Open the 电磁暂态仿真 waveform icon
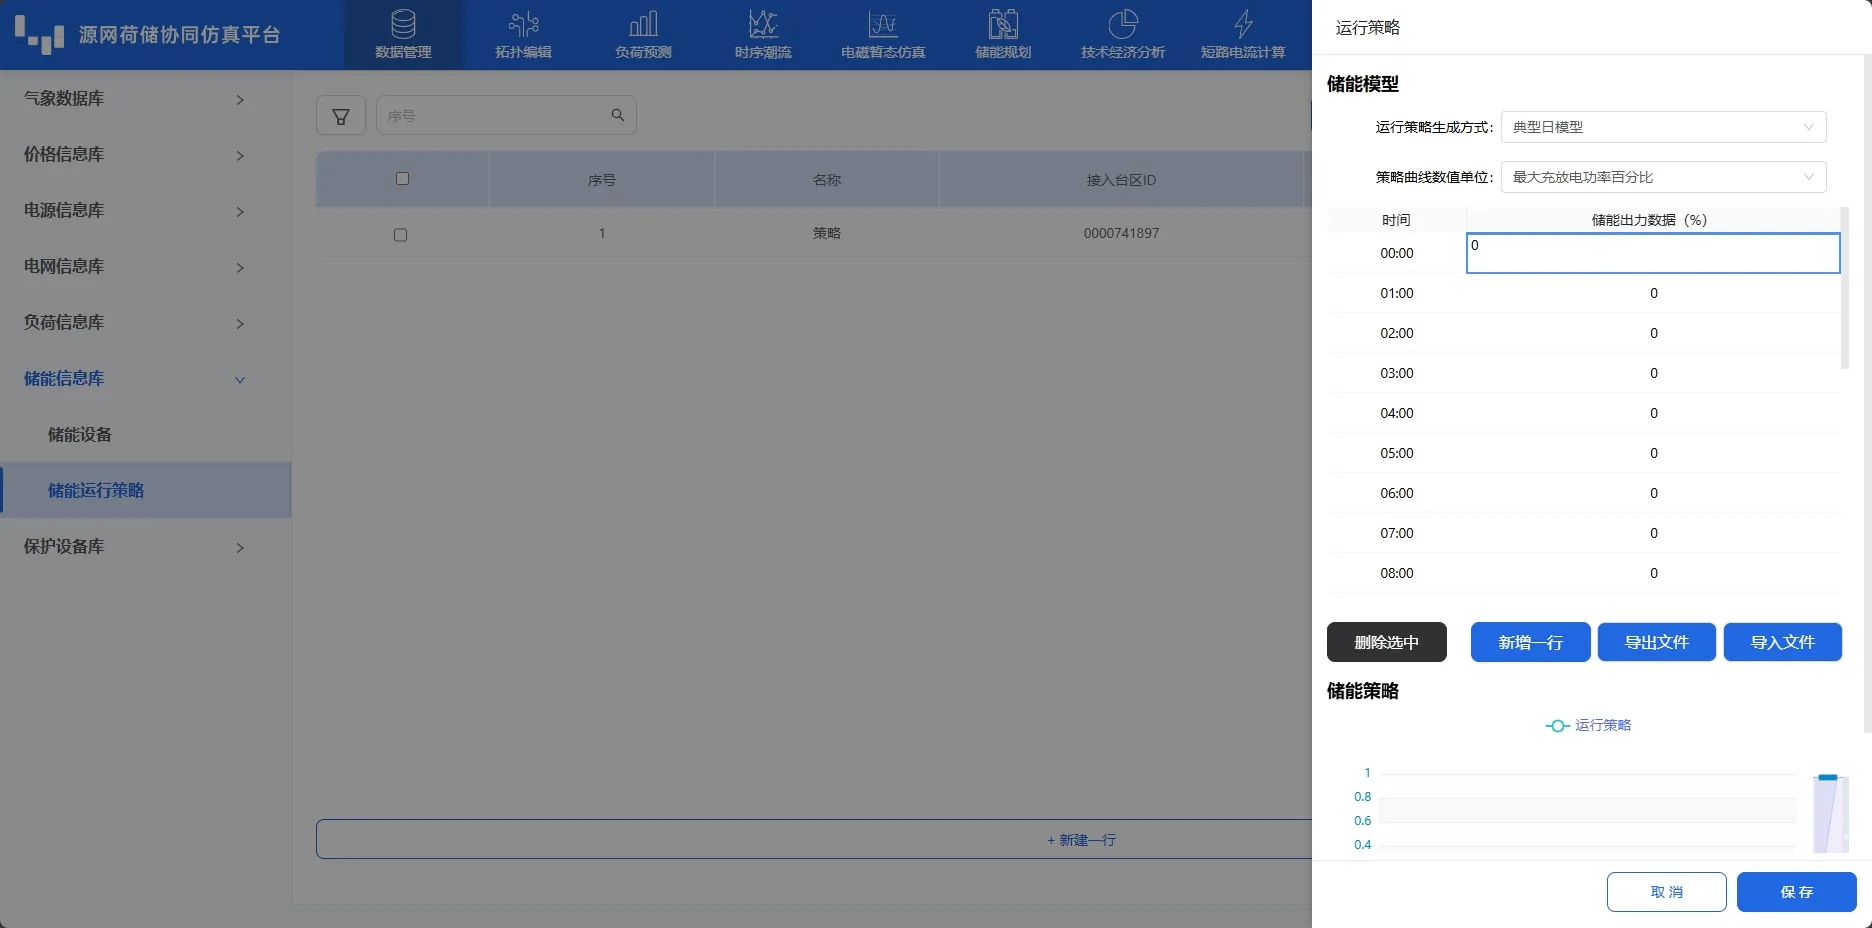 pos(883,24)
